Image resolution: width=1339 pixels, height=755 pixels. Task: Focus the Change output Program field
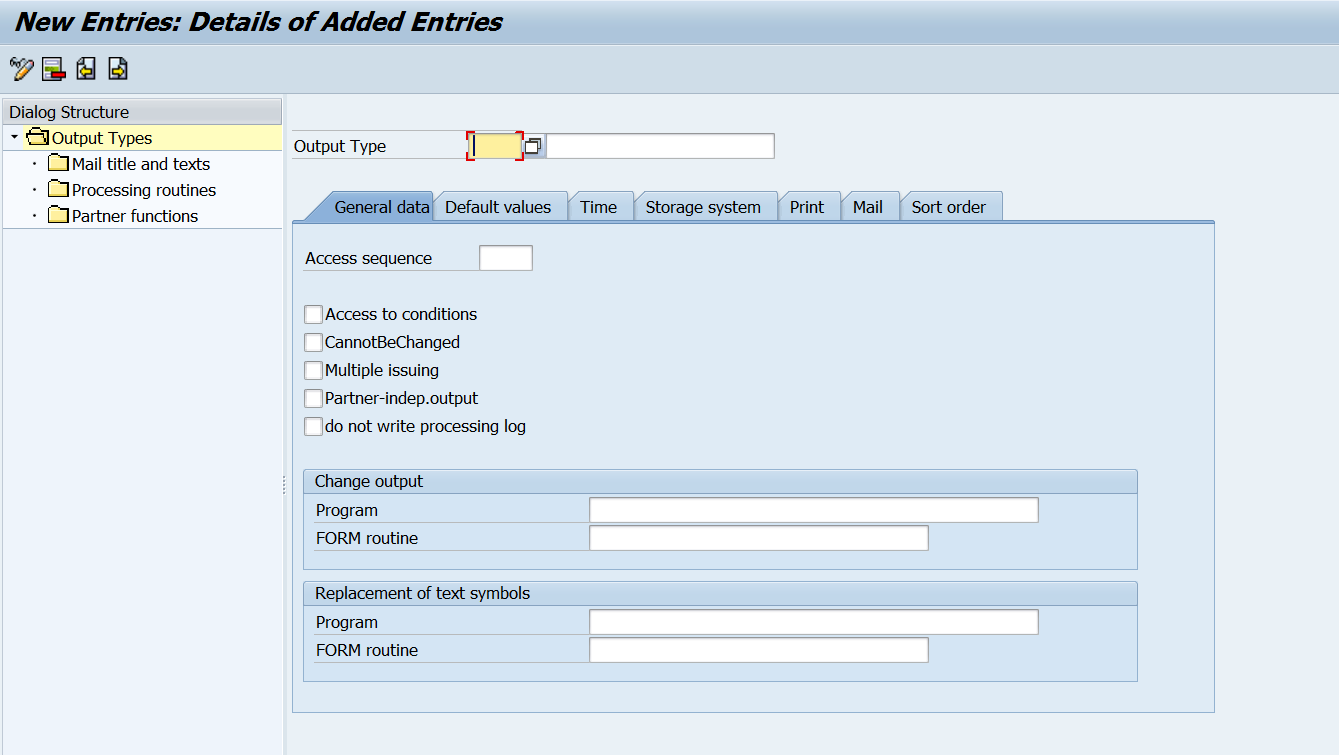pyautogui.click(x=813, y=510)
